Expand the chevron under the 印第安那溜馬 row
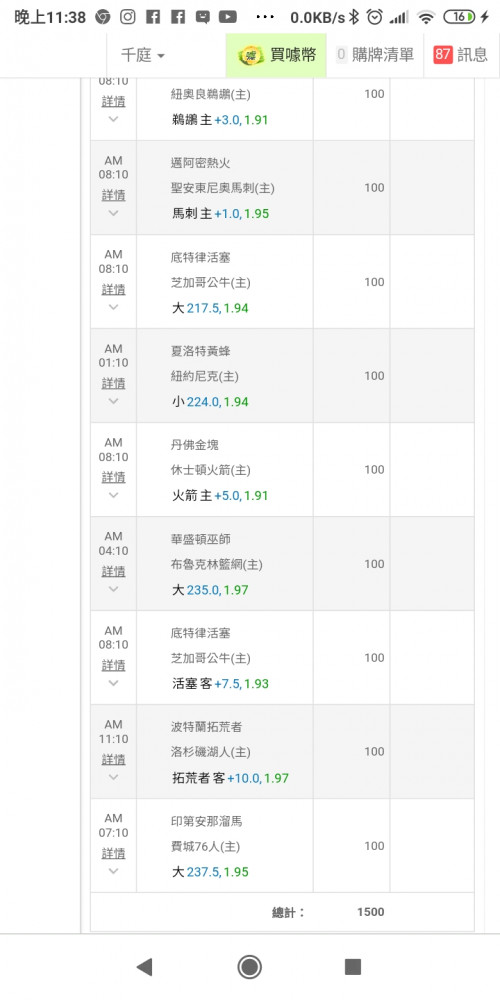The height and width of the screenshot is (1000, 500). [113, 871]
